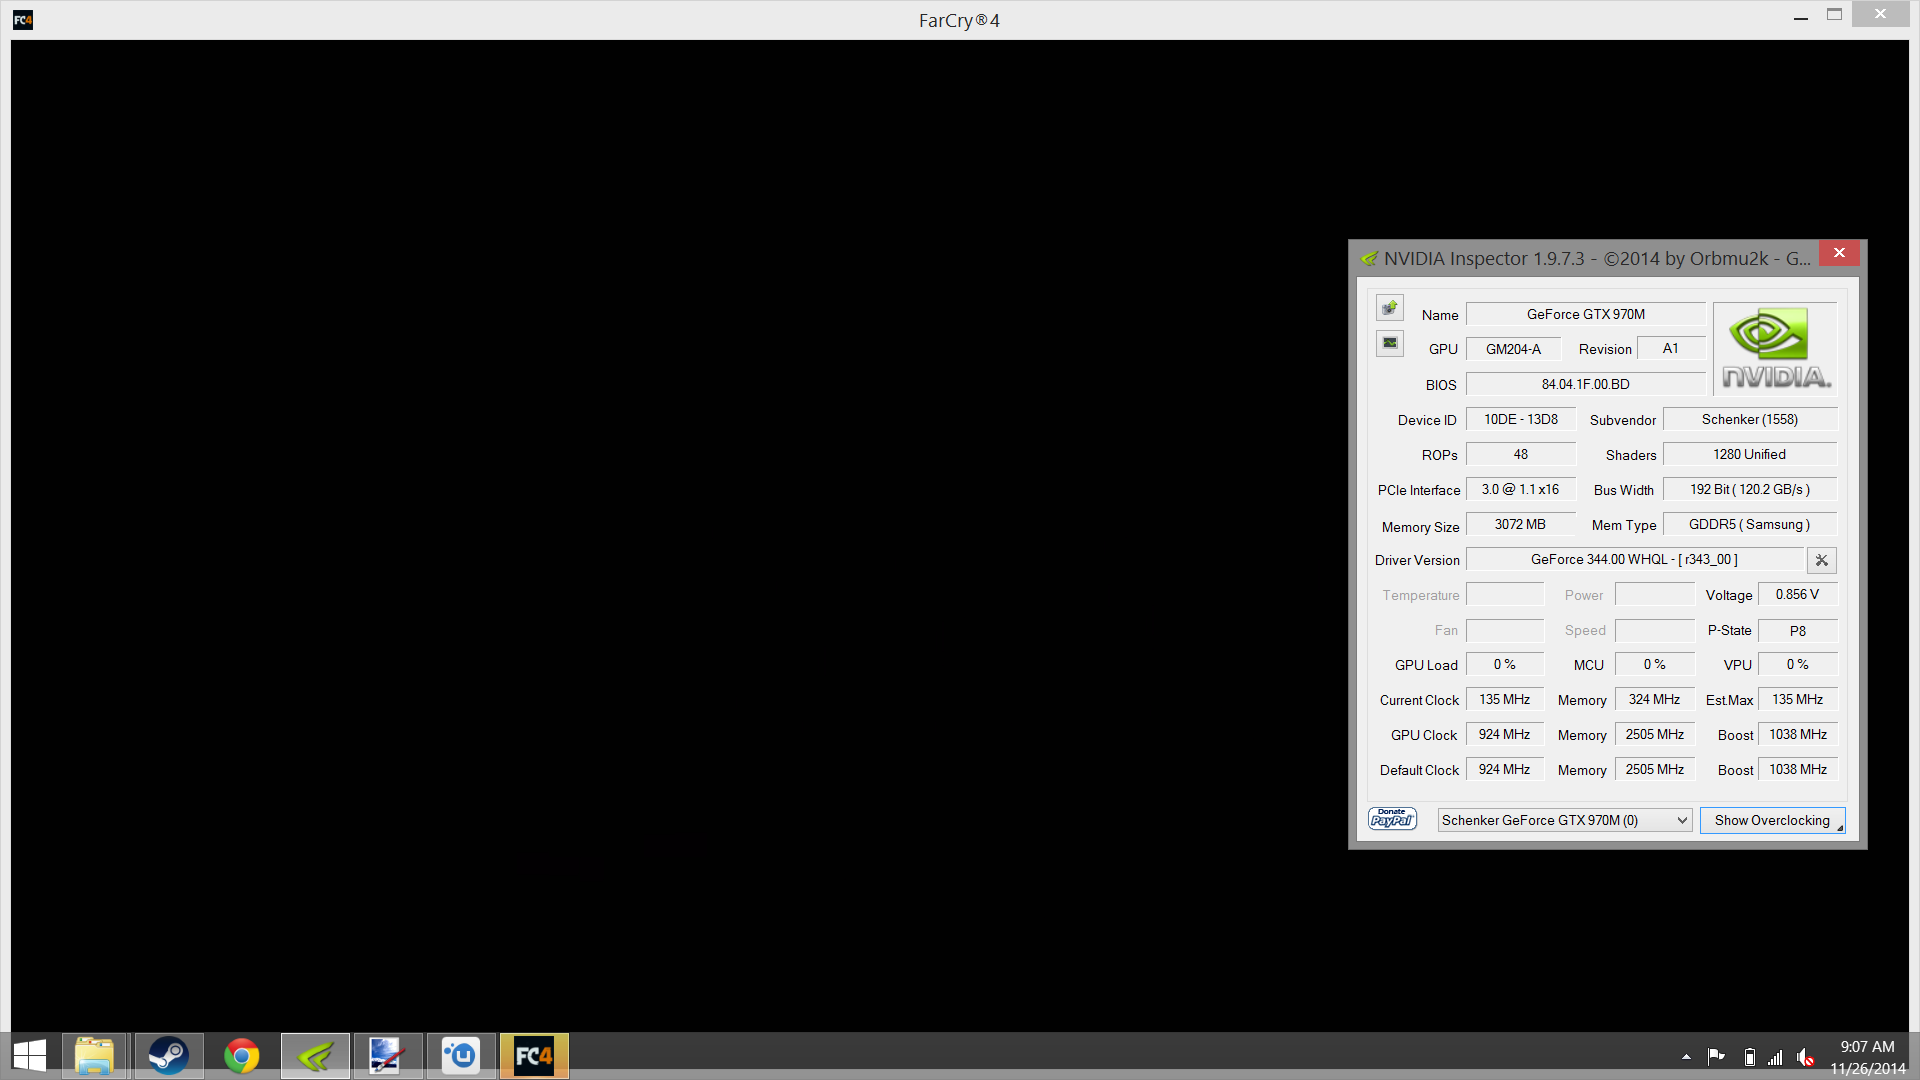Click the P-State value P8
The height and width of the screenshot is (1080, 1920).
(x=1798, y=631)
